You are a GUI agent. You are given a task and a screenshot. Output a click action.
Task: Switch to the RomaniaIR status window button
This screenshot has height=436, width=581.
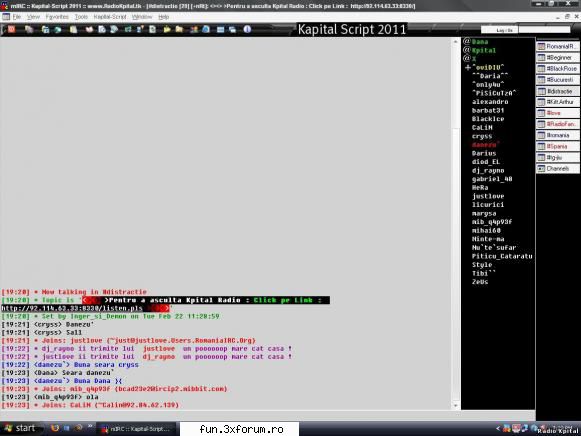(558, 46)
